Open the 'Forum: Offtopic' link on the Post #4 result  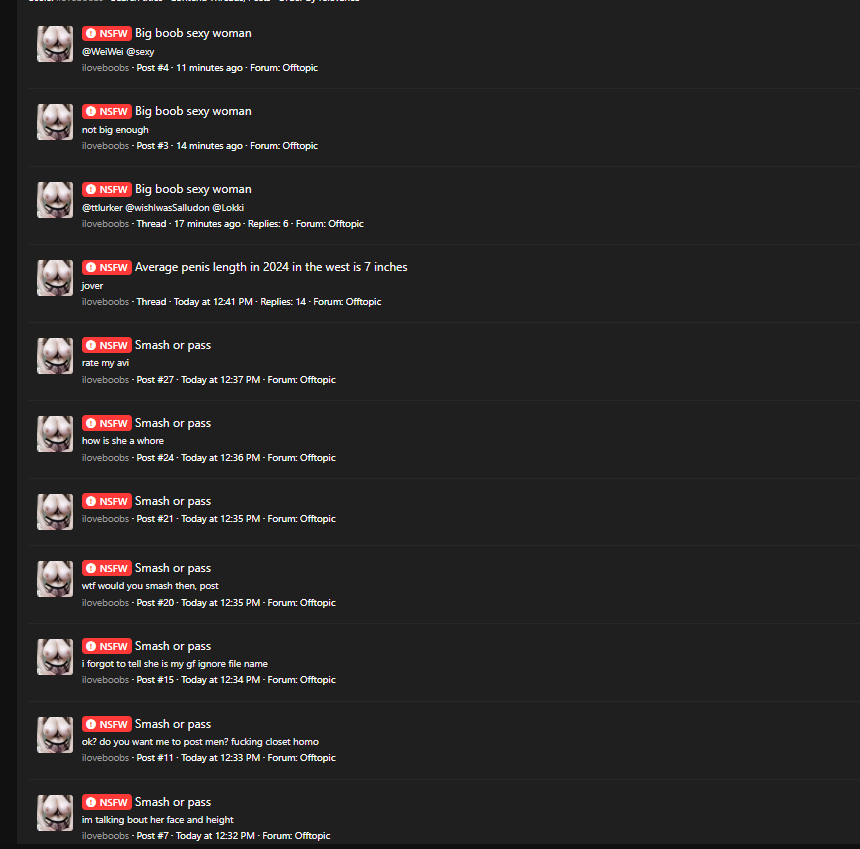tap(284, 68)
